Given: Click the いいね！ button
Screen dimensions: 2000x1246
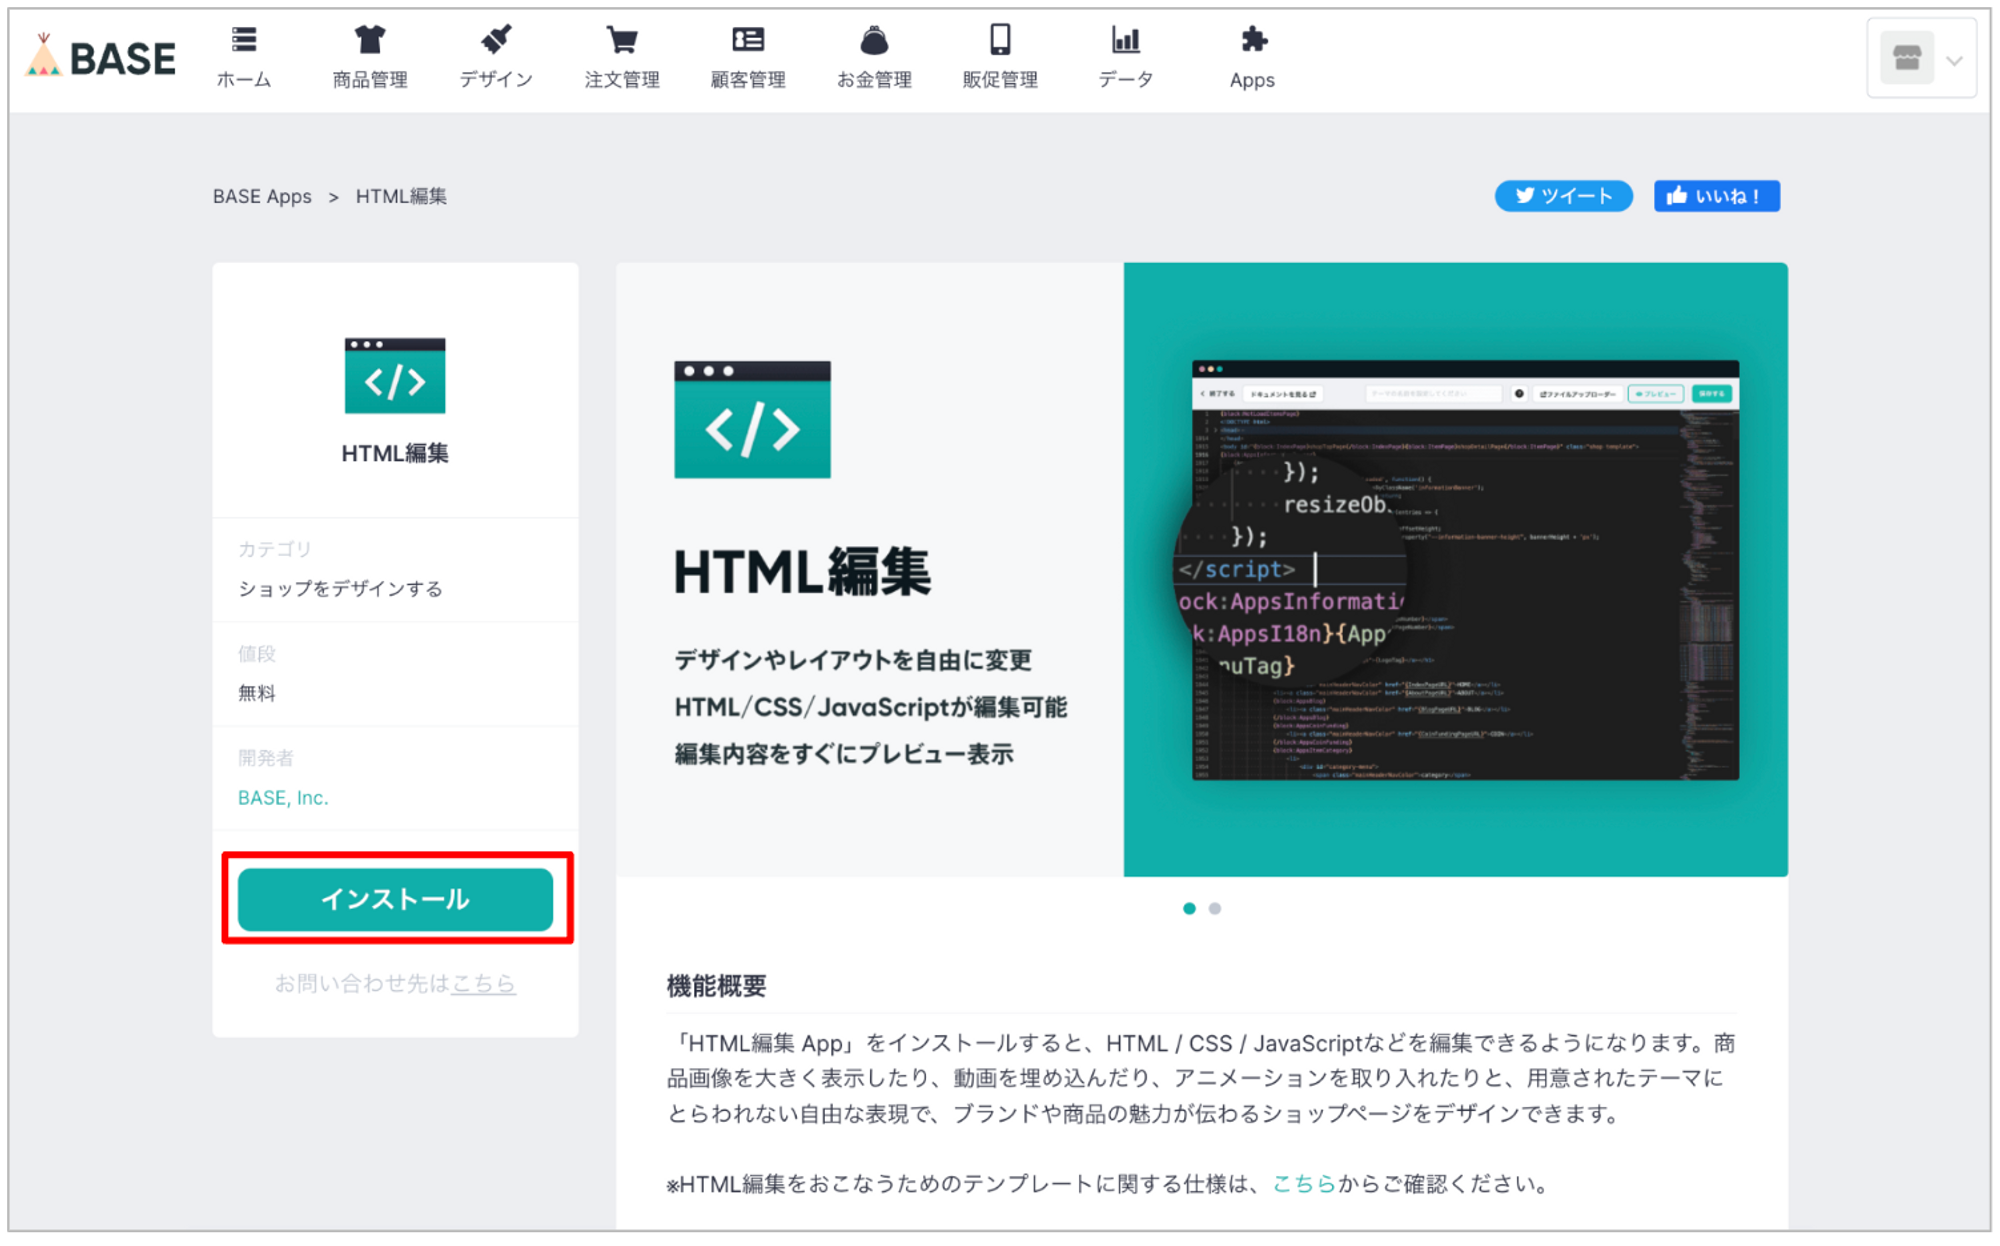Looking at the screenshot, I should 1716,196.
